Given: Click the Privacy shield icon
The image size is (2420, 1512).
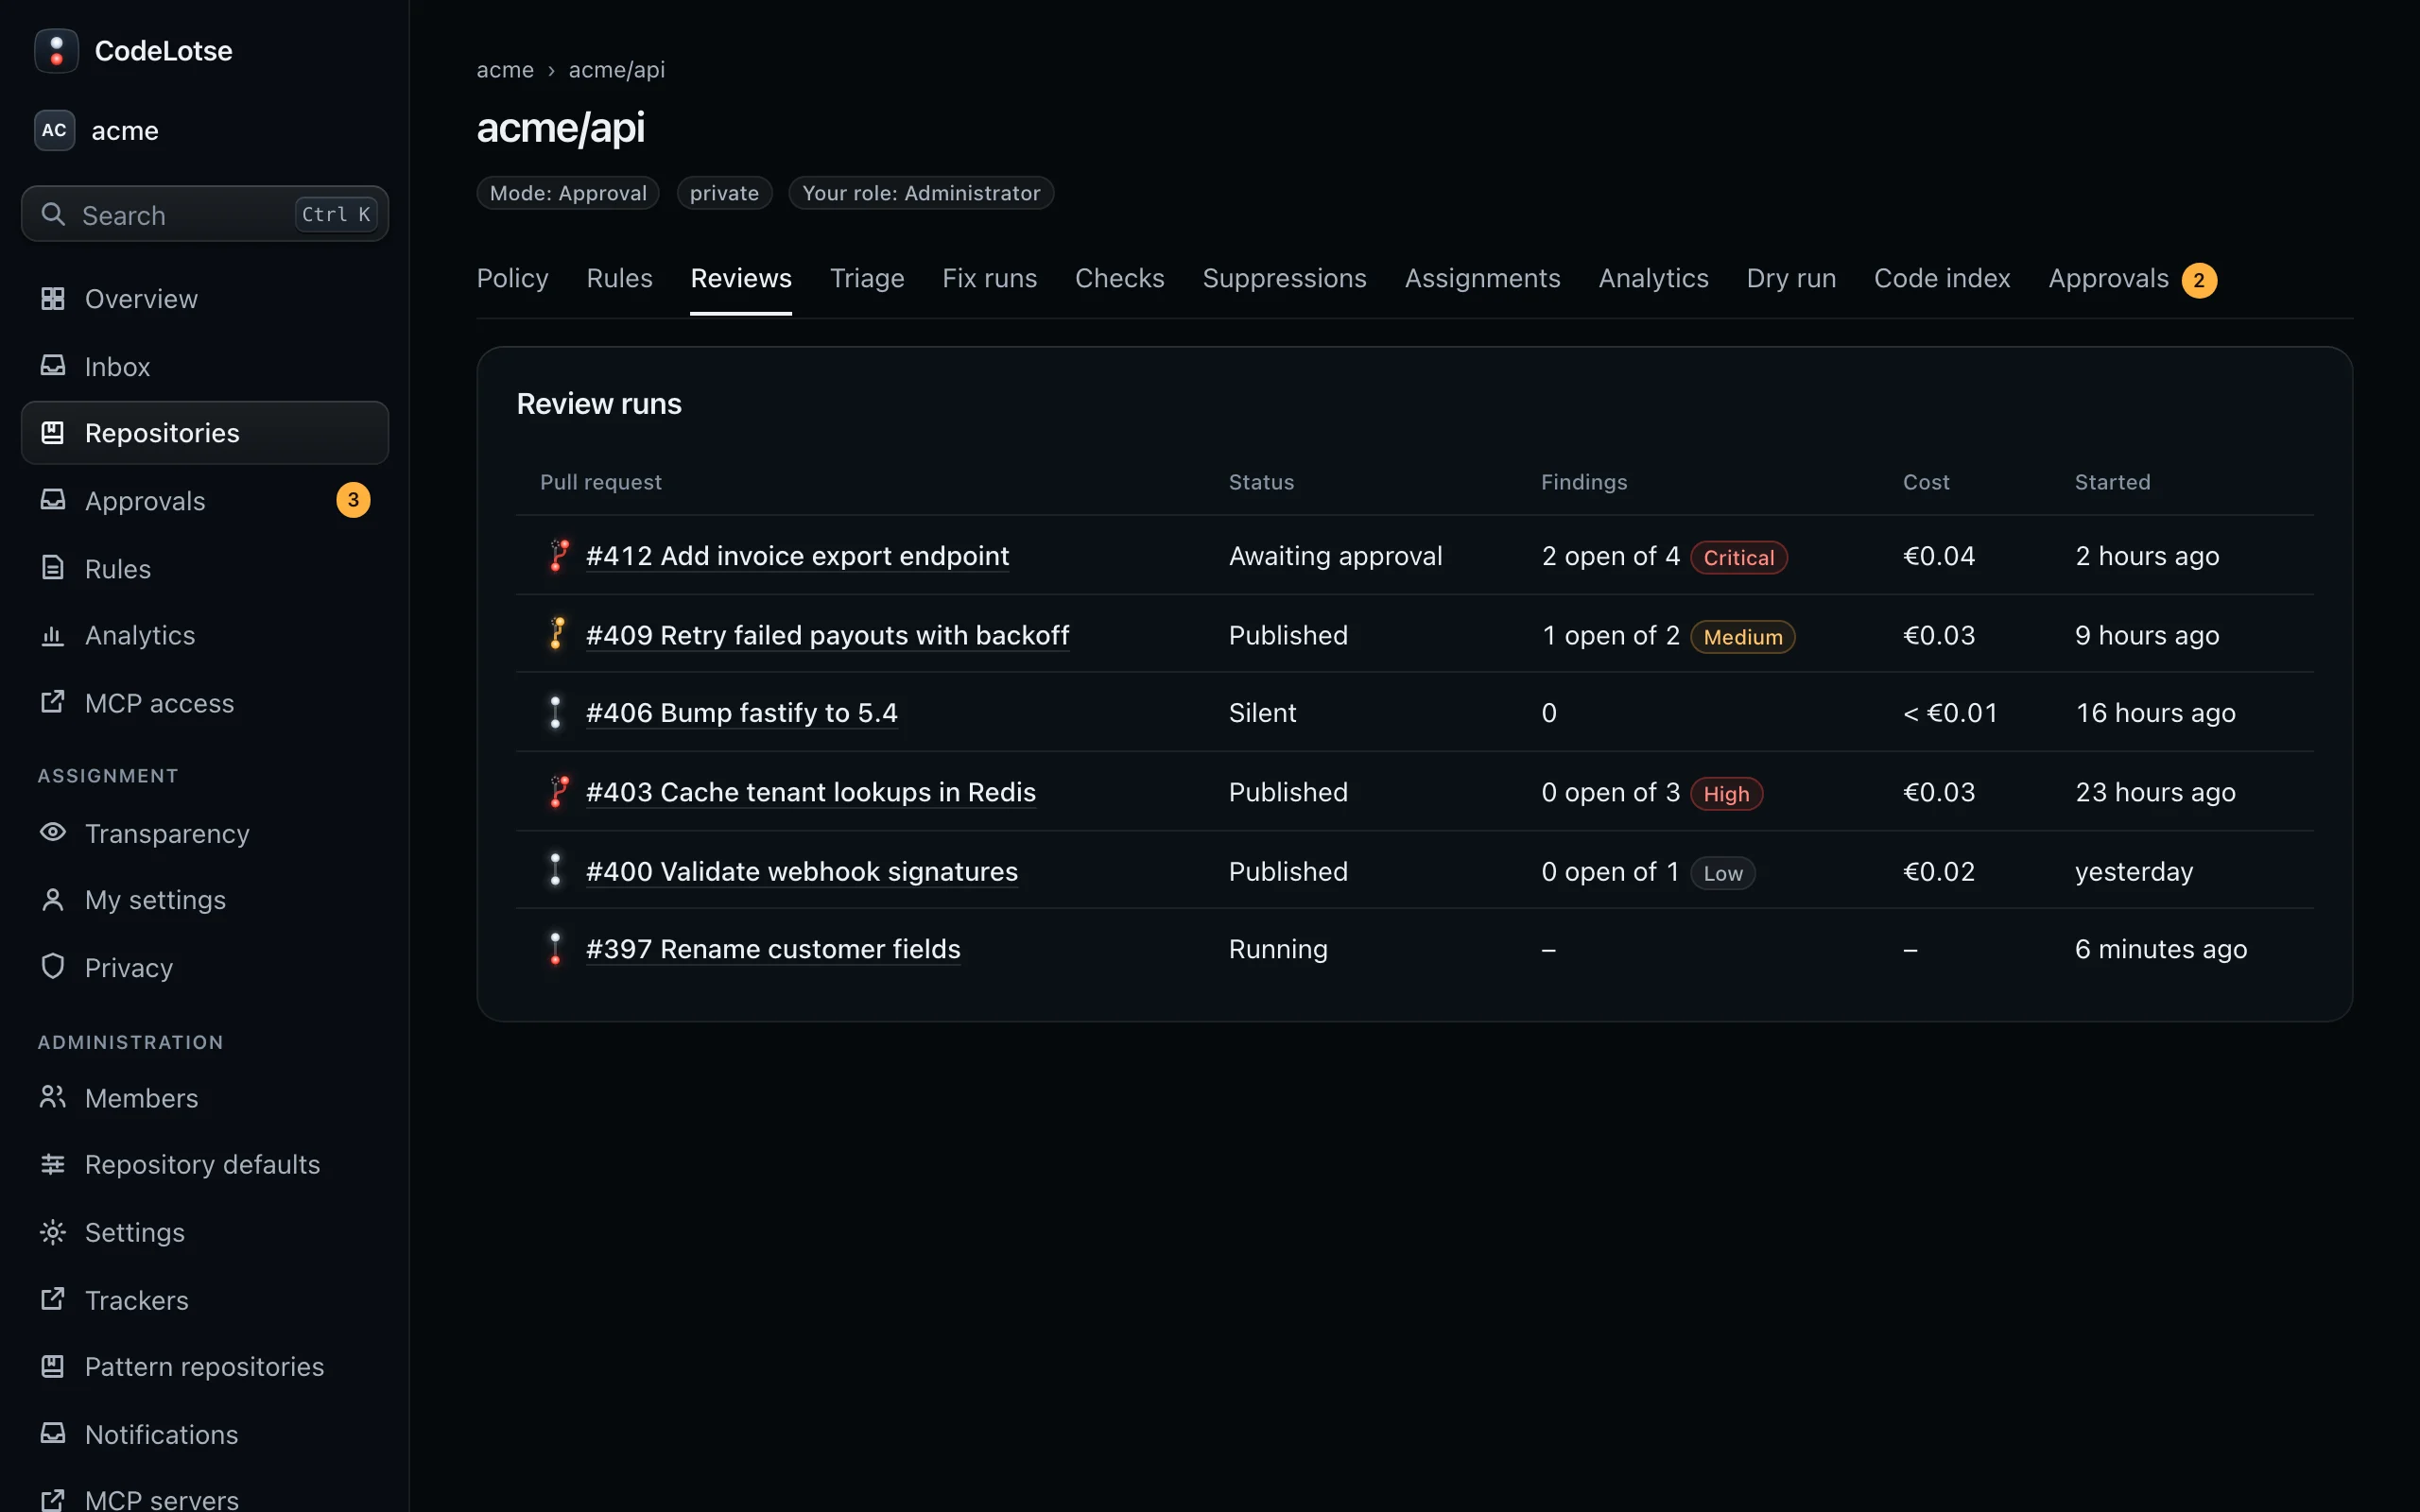Looking at the screenshot, I should [53, 967].
